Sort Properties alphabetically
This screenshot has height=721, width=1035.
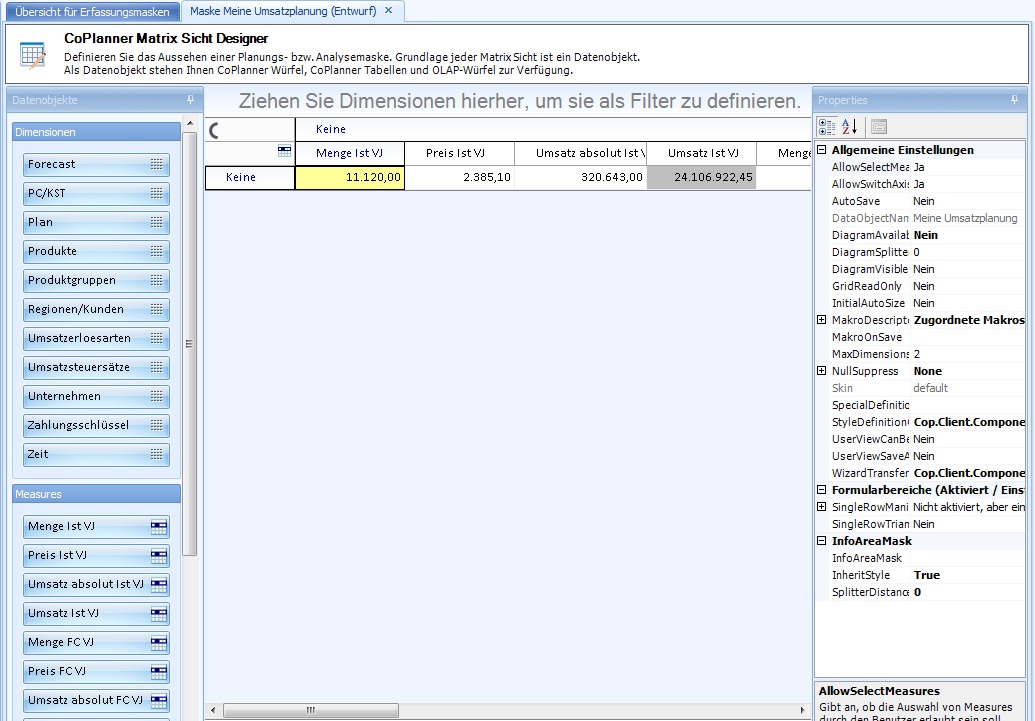(x=850, y=126)
